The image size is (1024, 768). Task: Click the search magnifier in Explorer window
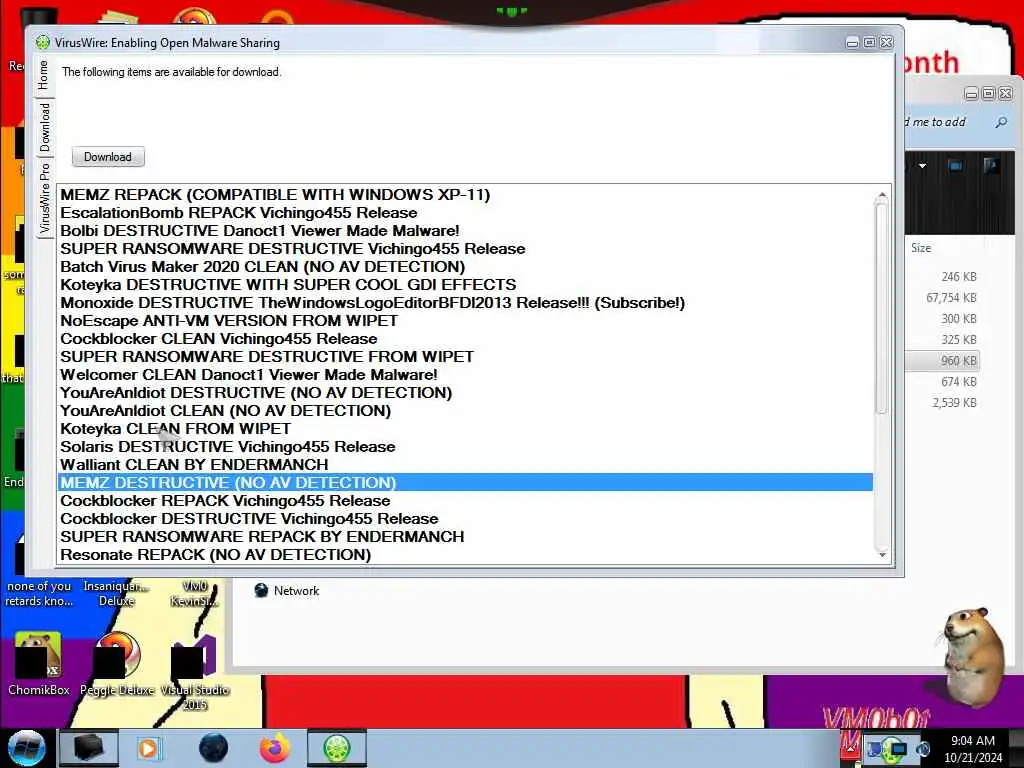click(1001, 122)
